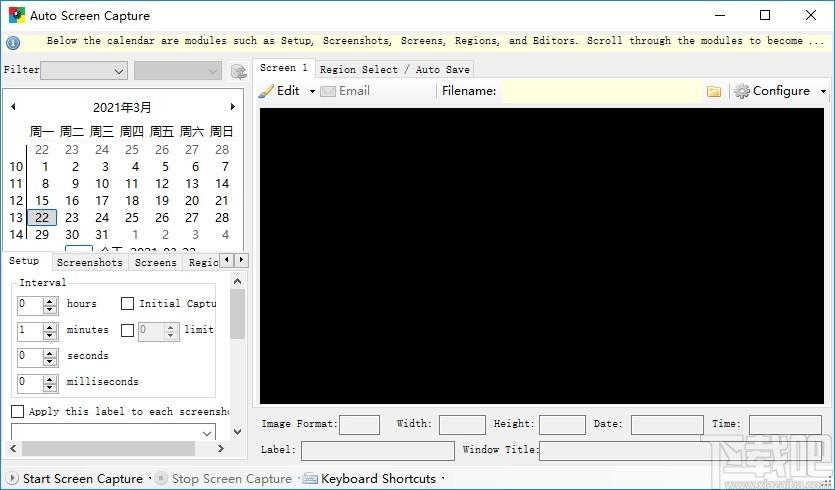Click Start Screen Capture button
835x490 pixels.
(x=76, y=479)
